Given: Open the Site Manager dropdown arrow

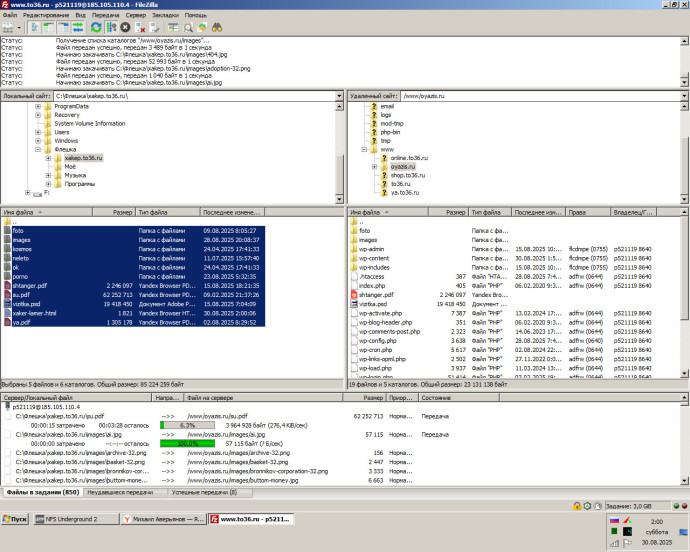Looking at the screenshot, I should (19, 28).
